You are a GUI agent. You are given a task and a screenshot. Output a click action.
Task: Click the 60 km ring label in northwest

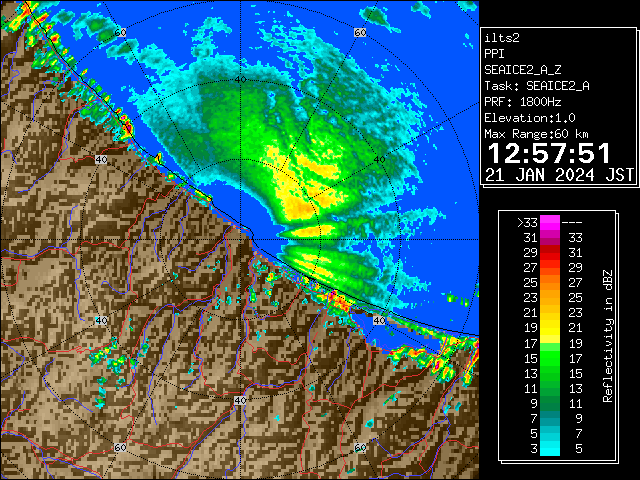click(x=120, y=33)
